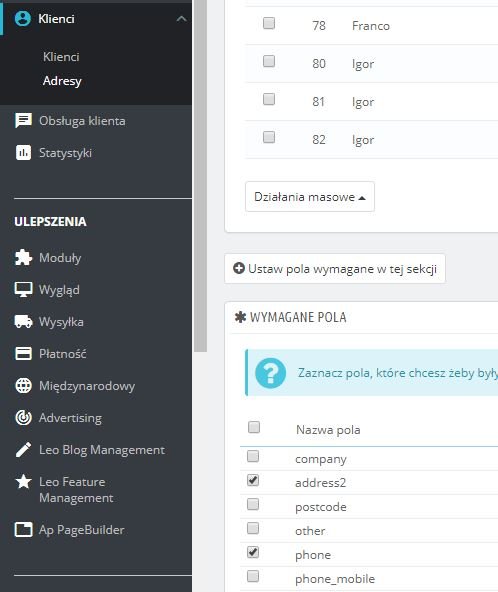Click the ID 80 cell
Viewport: 498px width, 592px height.
tap(319, 63)
